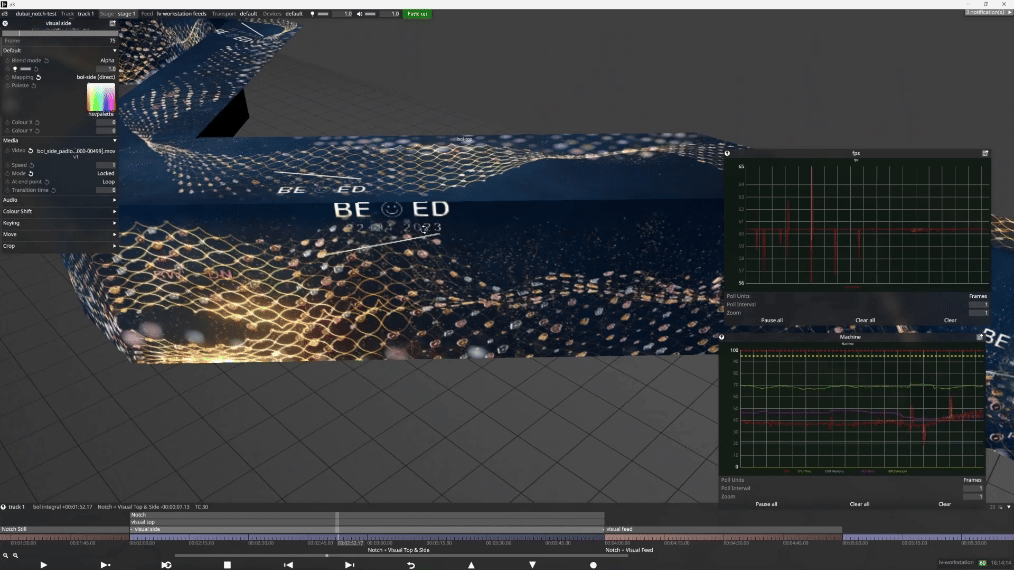This screenshot has height=570, width=1014.
Task: Toggle keyframing for Speed
Action: tap(8, 165)
